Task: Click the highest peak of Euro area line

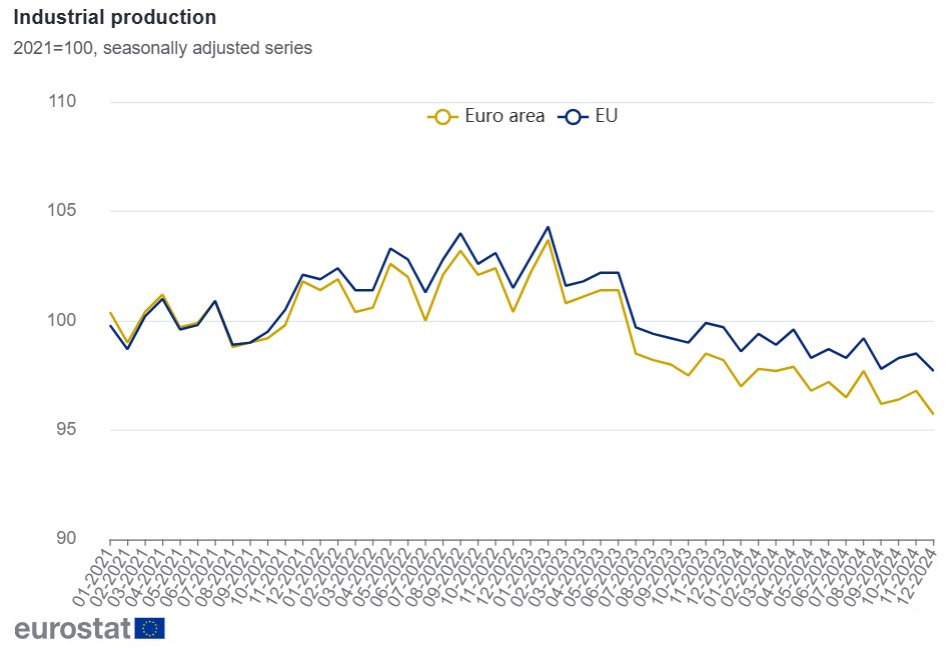Action: click(548, 240)
